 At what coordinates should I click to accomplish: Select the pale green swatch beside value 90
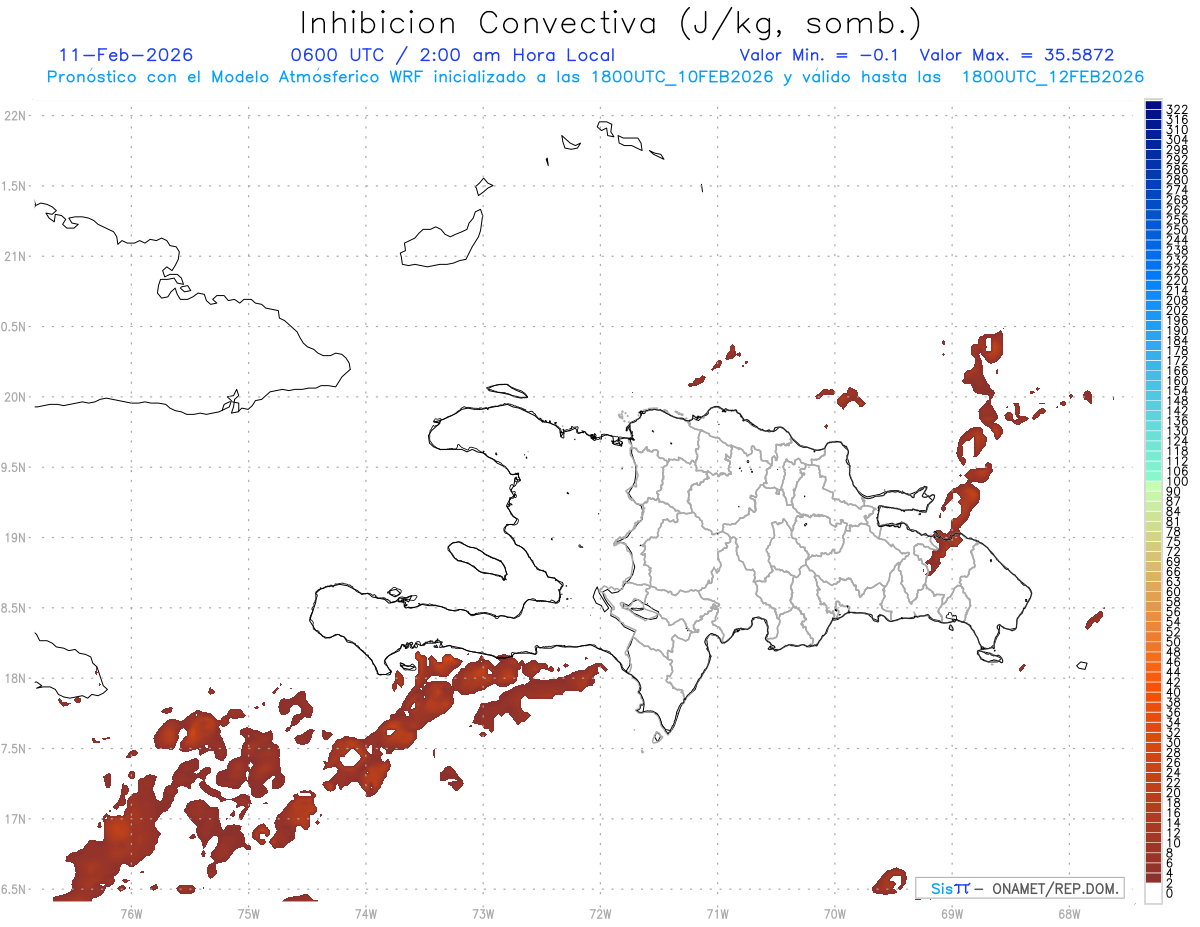pos(1153,487)
